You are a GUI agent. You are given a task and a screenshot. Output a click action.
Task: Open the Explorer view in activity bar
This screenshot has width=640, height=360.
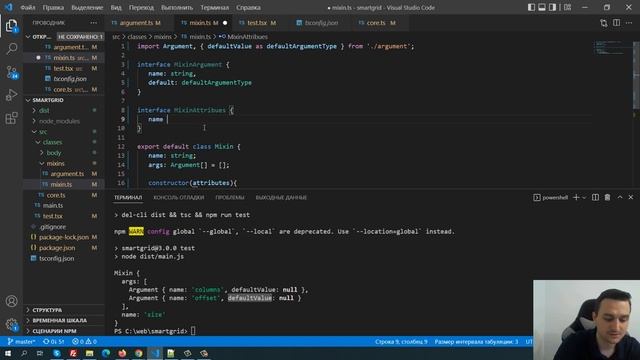click(x=11, y=26)
